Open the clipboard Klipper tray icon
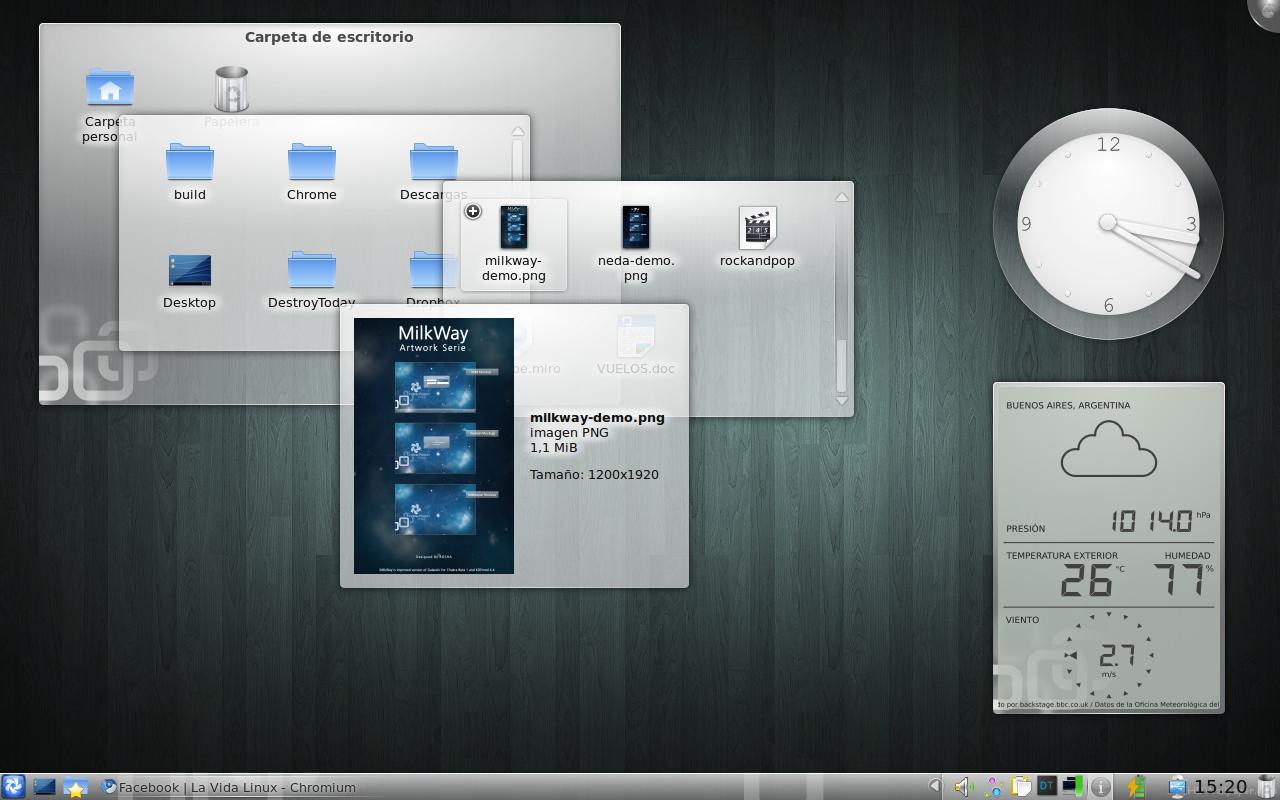The height and width of the screenshot is (800, 1280). (1020, 787)
